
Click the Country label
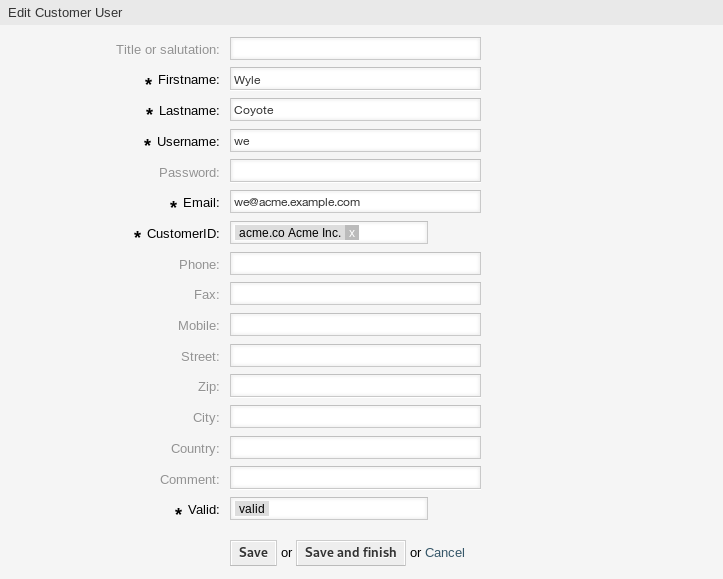click(195, 449)
